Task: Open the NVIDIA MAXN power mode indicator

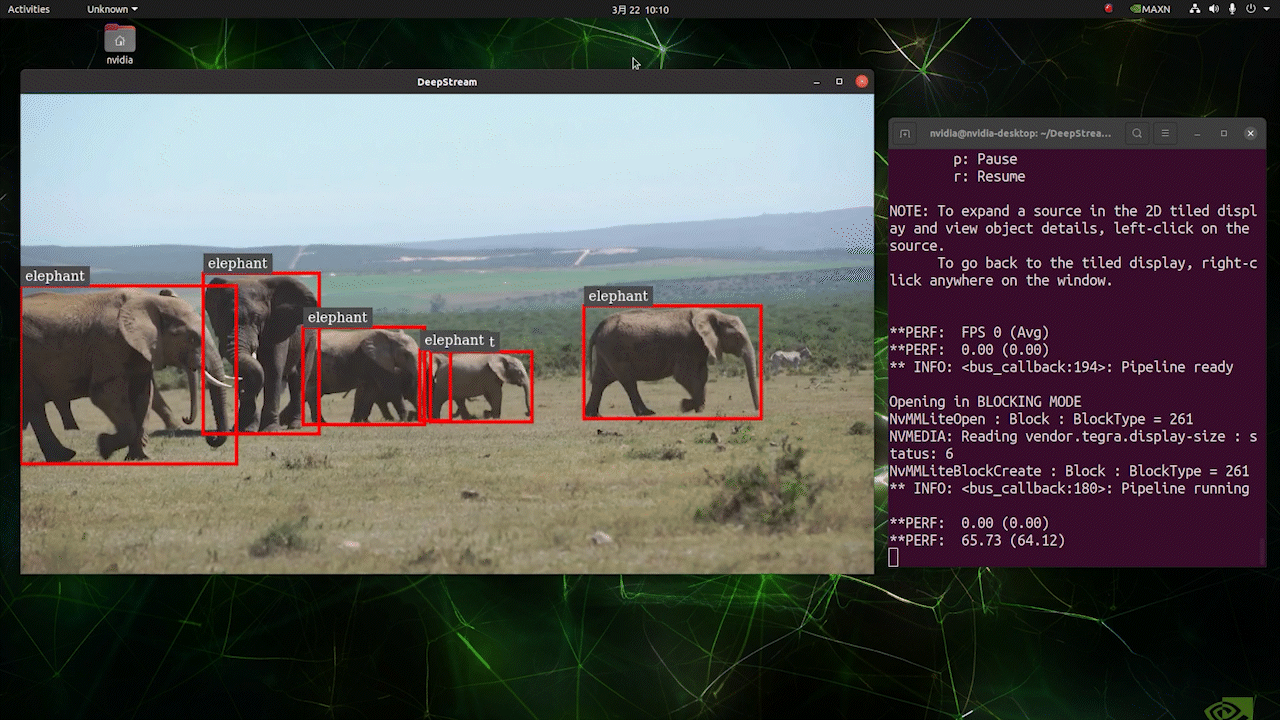Action: (1150, 9)
